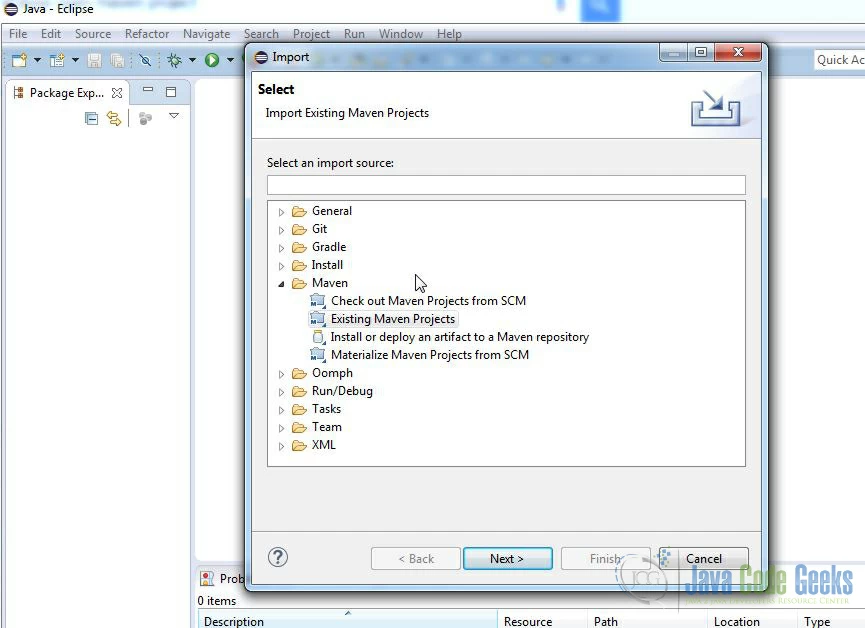Select Materialize Maven Projects from SCM
This screenshot has width=865, height=628.
tap(430, 355)
